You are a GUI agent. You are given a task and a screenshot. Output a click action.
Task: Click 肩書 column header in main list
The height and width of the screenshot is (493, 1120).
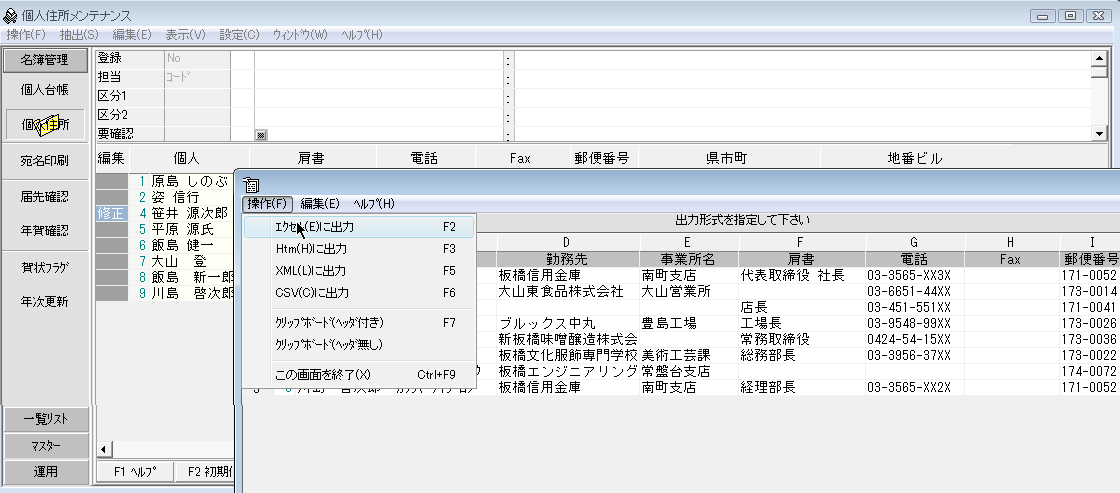tap(311, 159)
